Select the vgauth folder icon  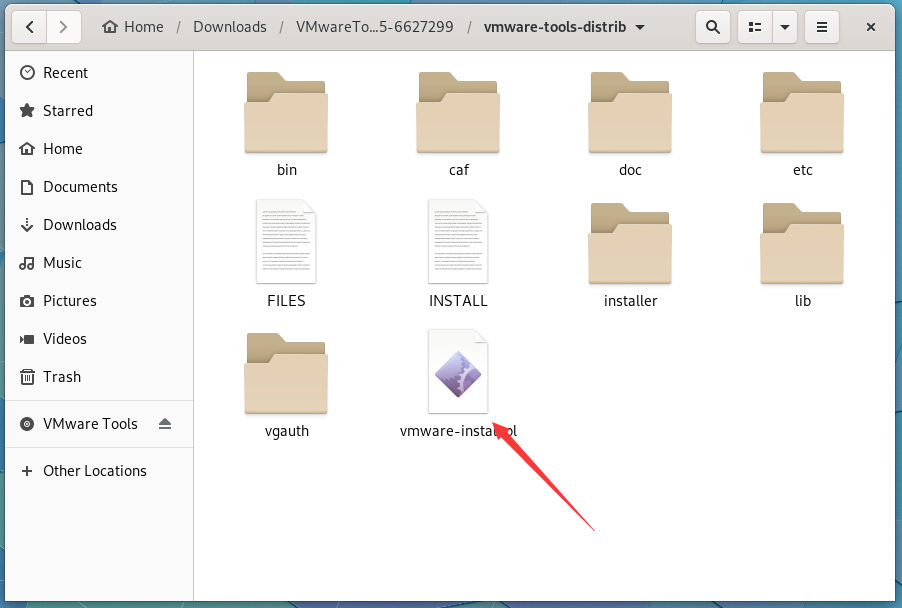(x=286, y=373)
